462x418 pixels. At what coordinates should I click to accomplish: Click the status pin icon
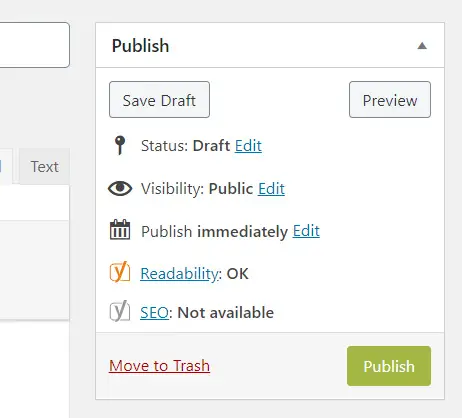click(x=120, y=145)
